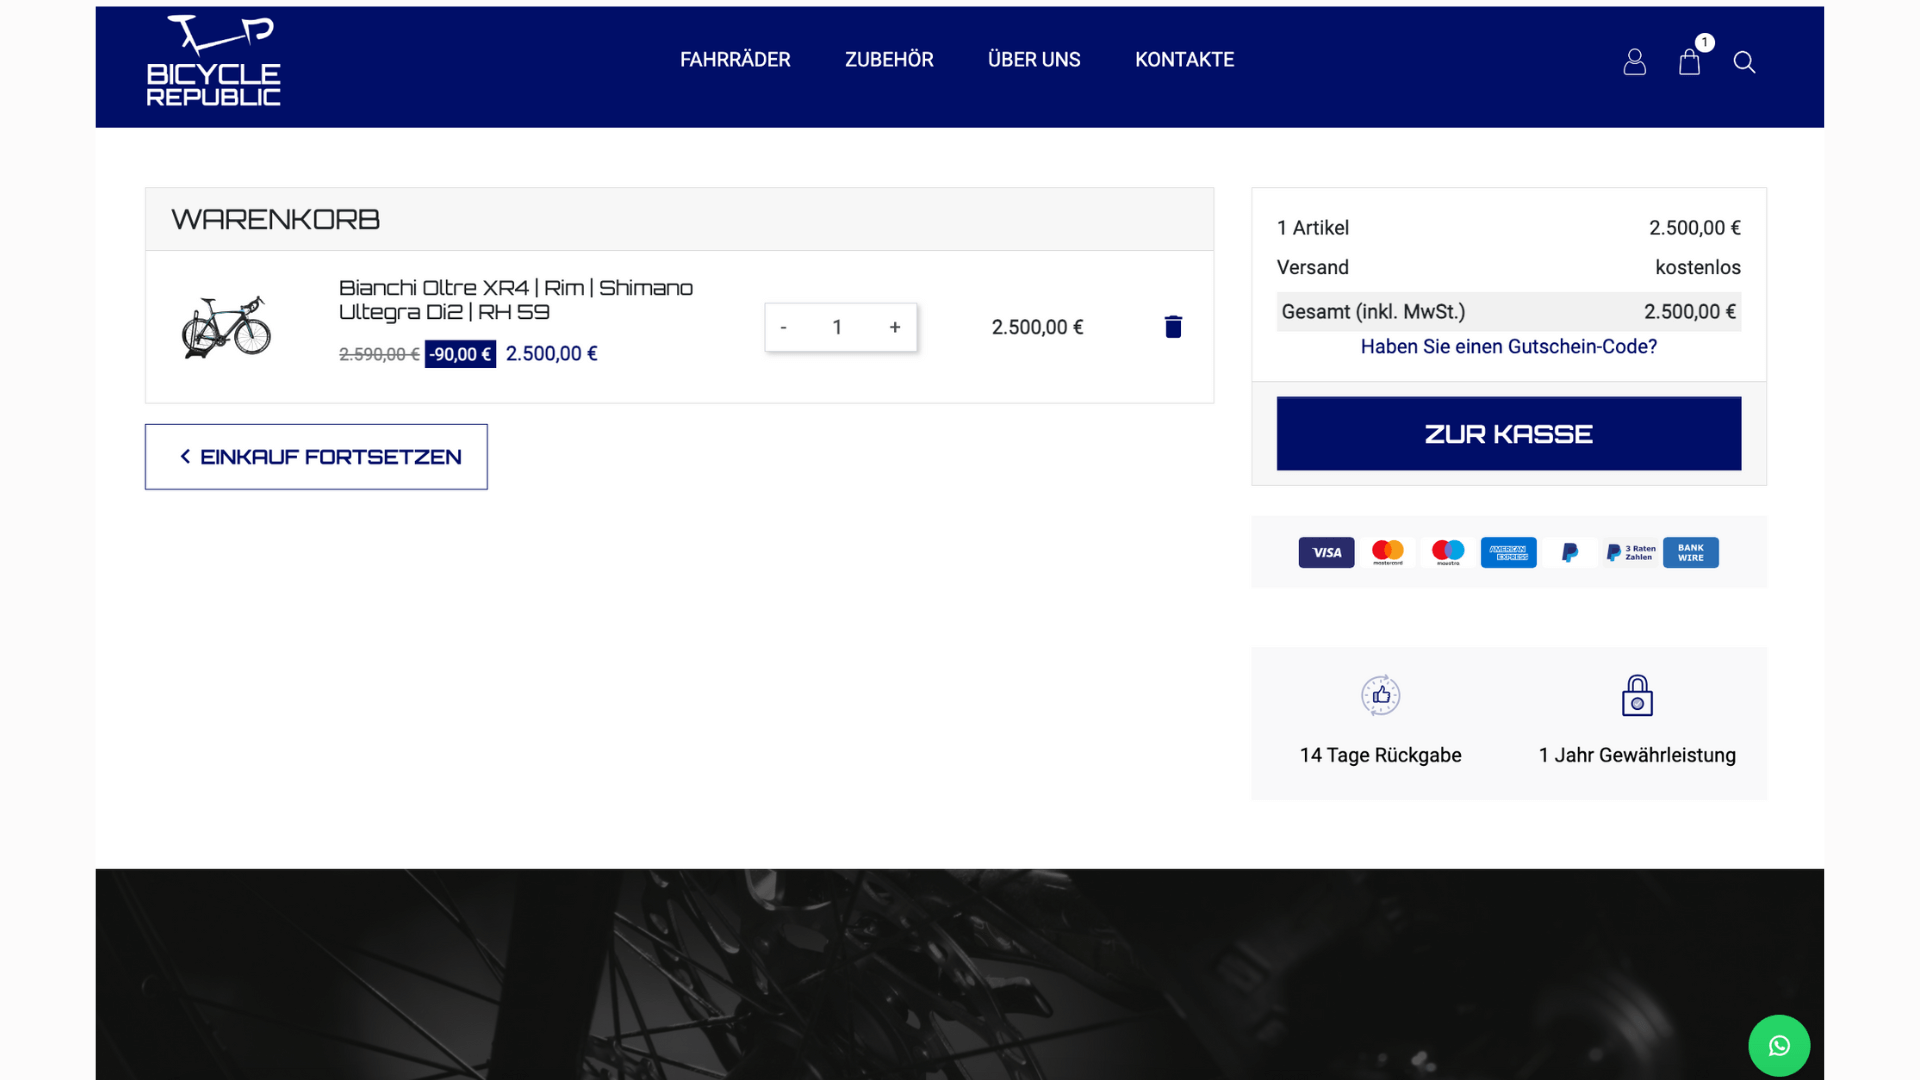Click the search magnifier icon
The height and width of the screenshot is (1080, 1920).
point(1744,62)
